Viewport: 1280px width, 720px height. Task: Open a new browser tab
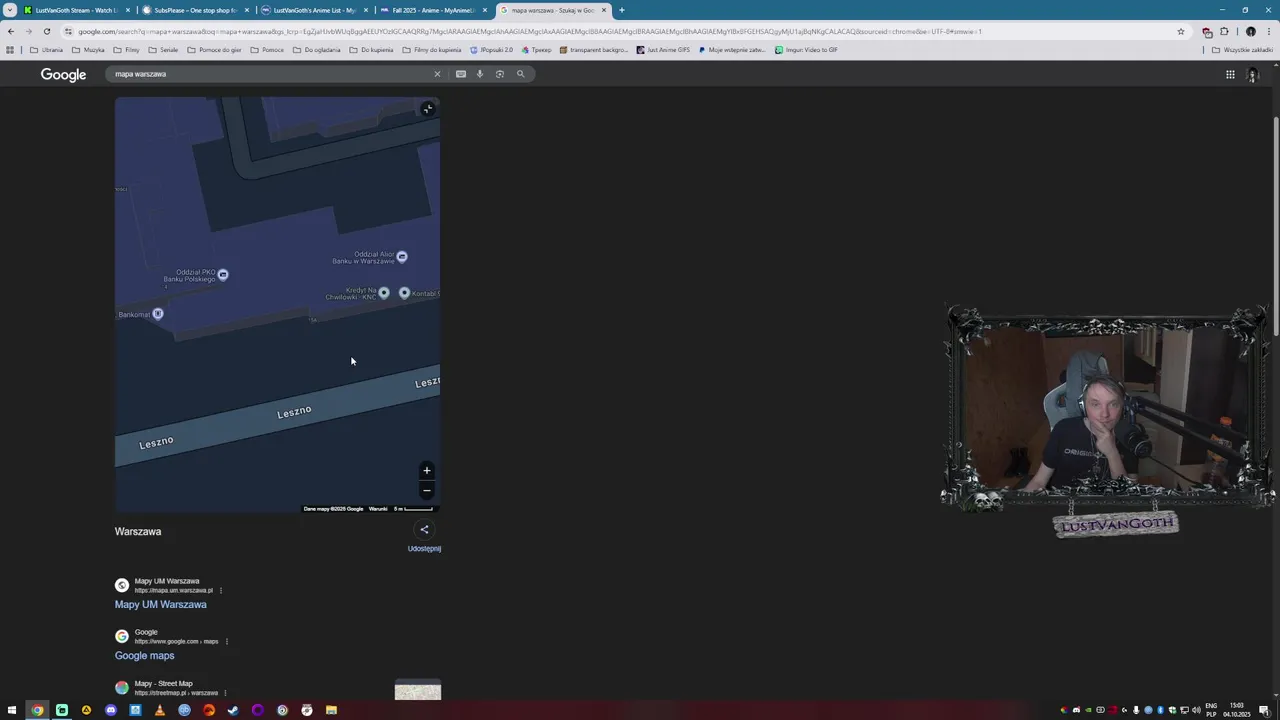pyautogui.click(x=621, y=10)
